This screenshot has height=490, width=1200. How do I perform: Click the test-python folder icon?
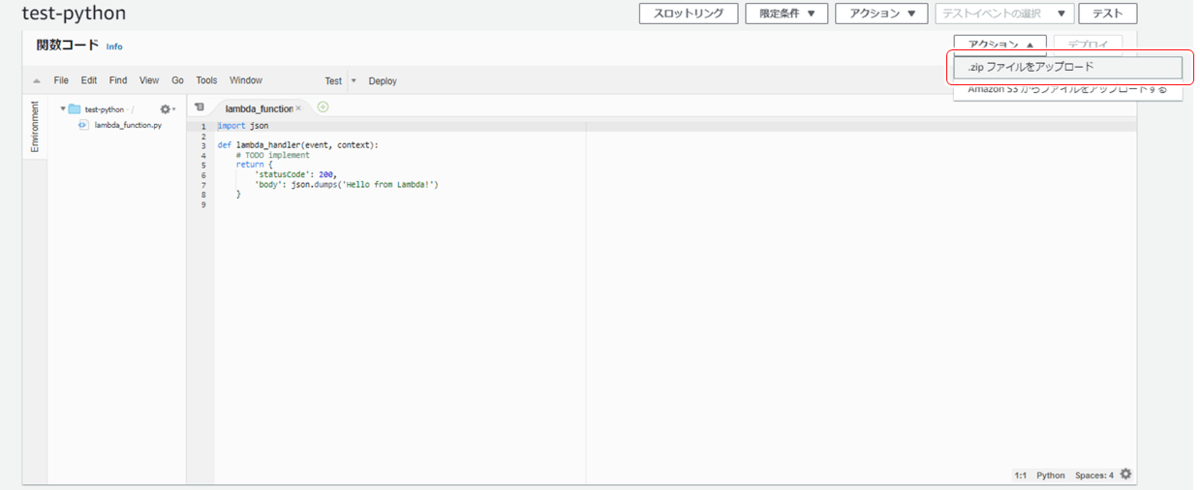click(x=74, y=109)
